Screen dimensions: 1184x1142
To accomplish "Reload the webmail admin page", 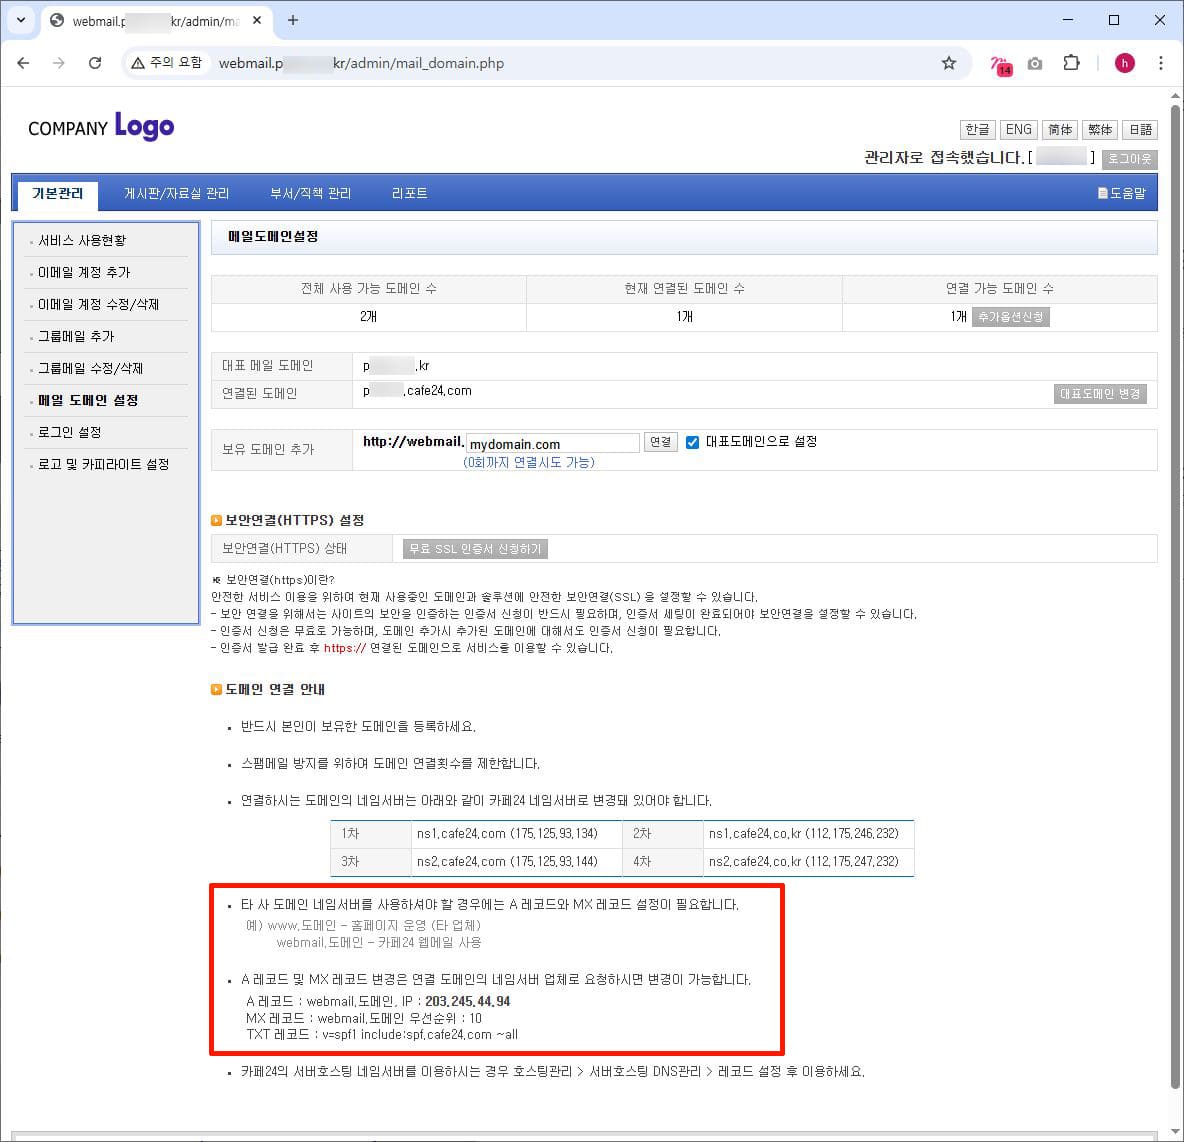I will click(x=94, y=63).
